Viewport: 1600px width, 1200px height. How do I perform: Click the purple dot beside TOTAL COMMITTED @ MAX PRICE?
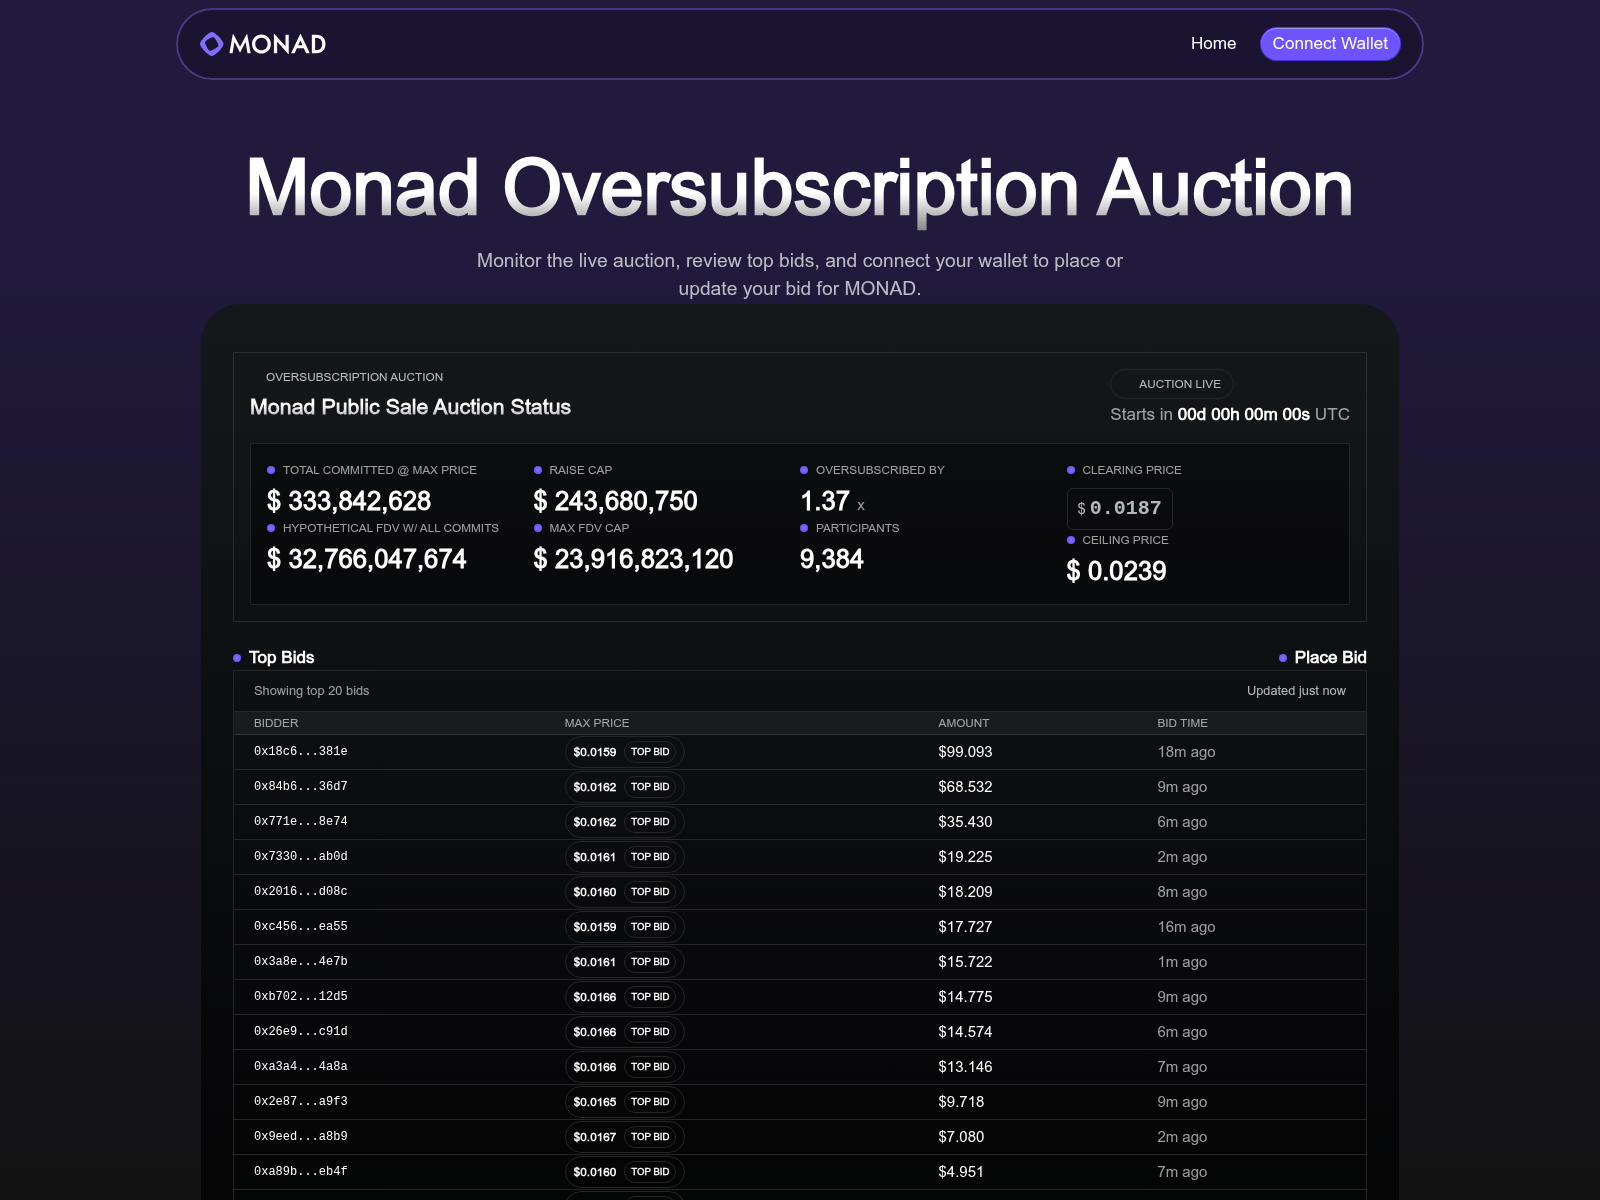point(270,469)
